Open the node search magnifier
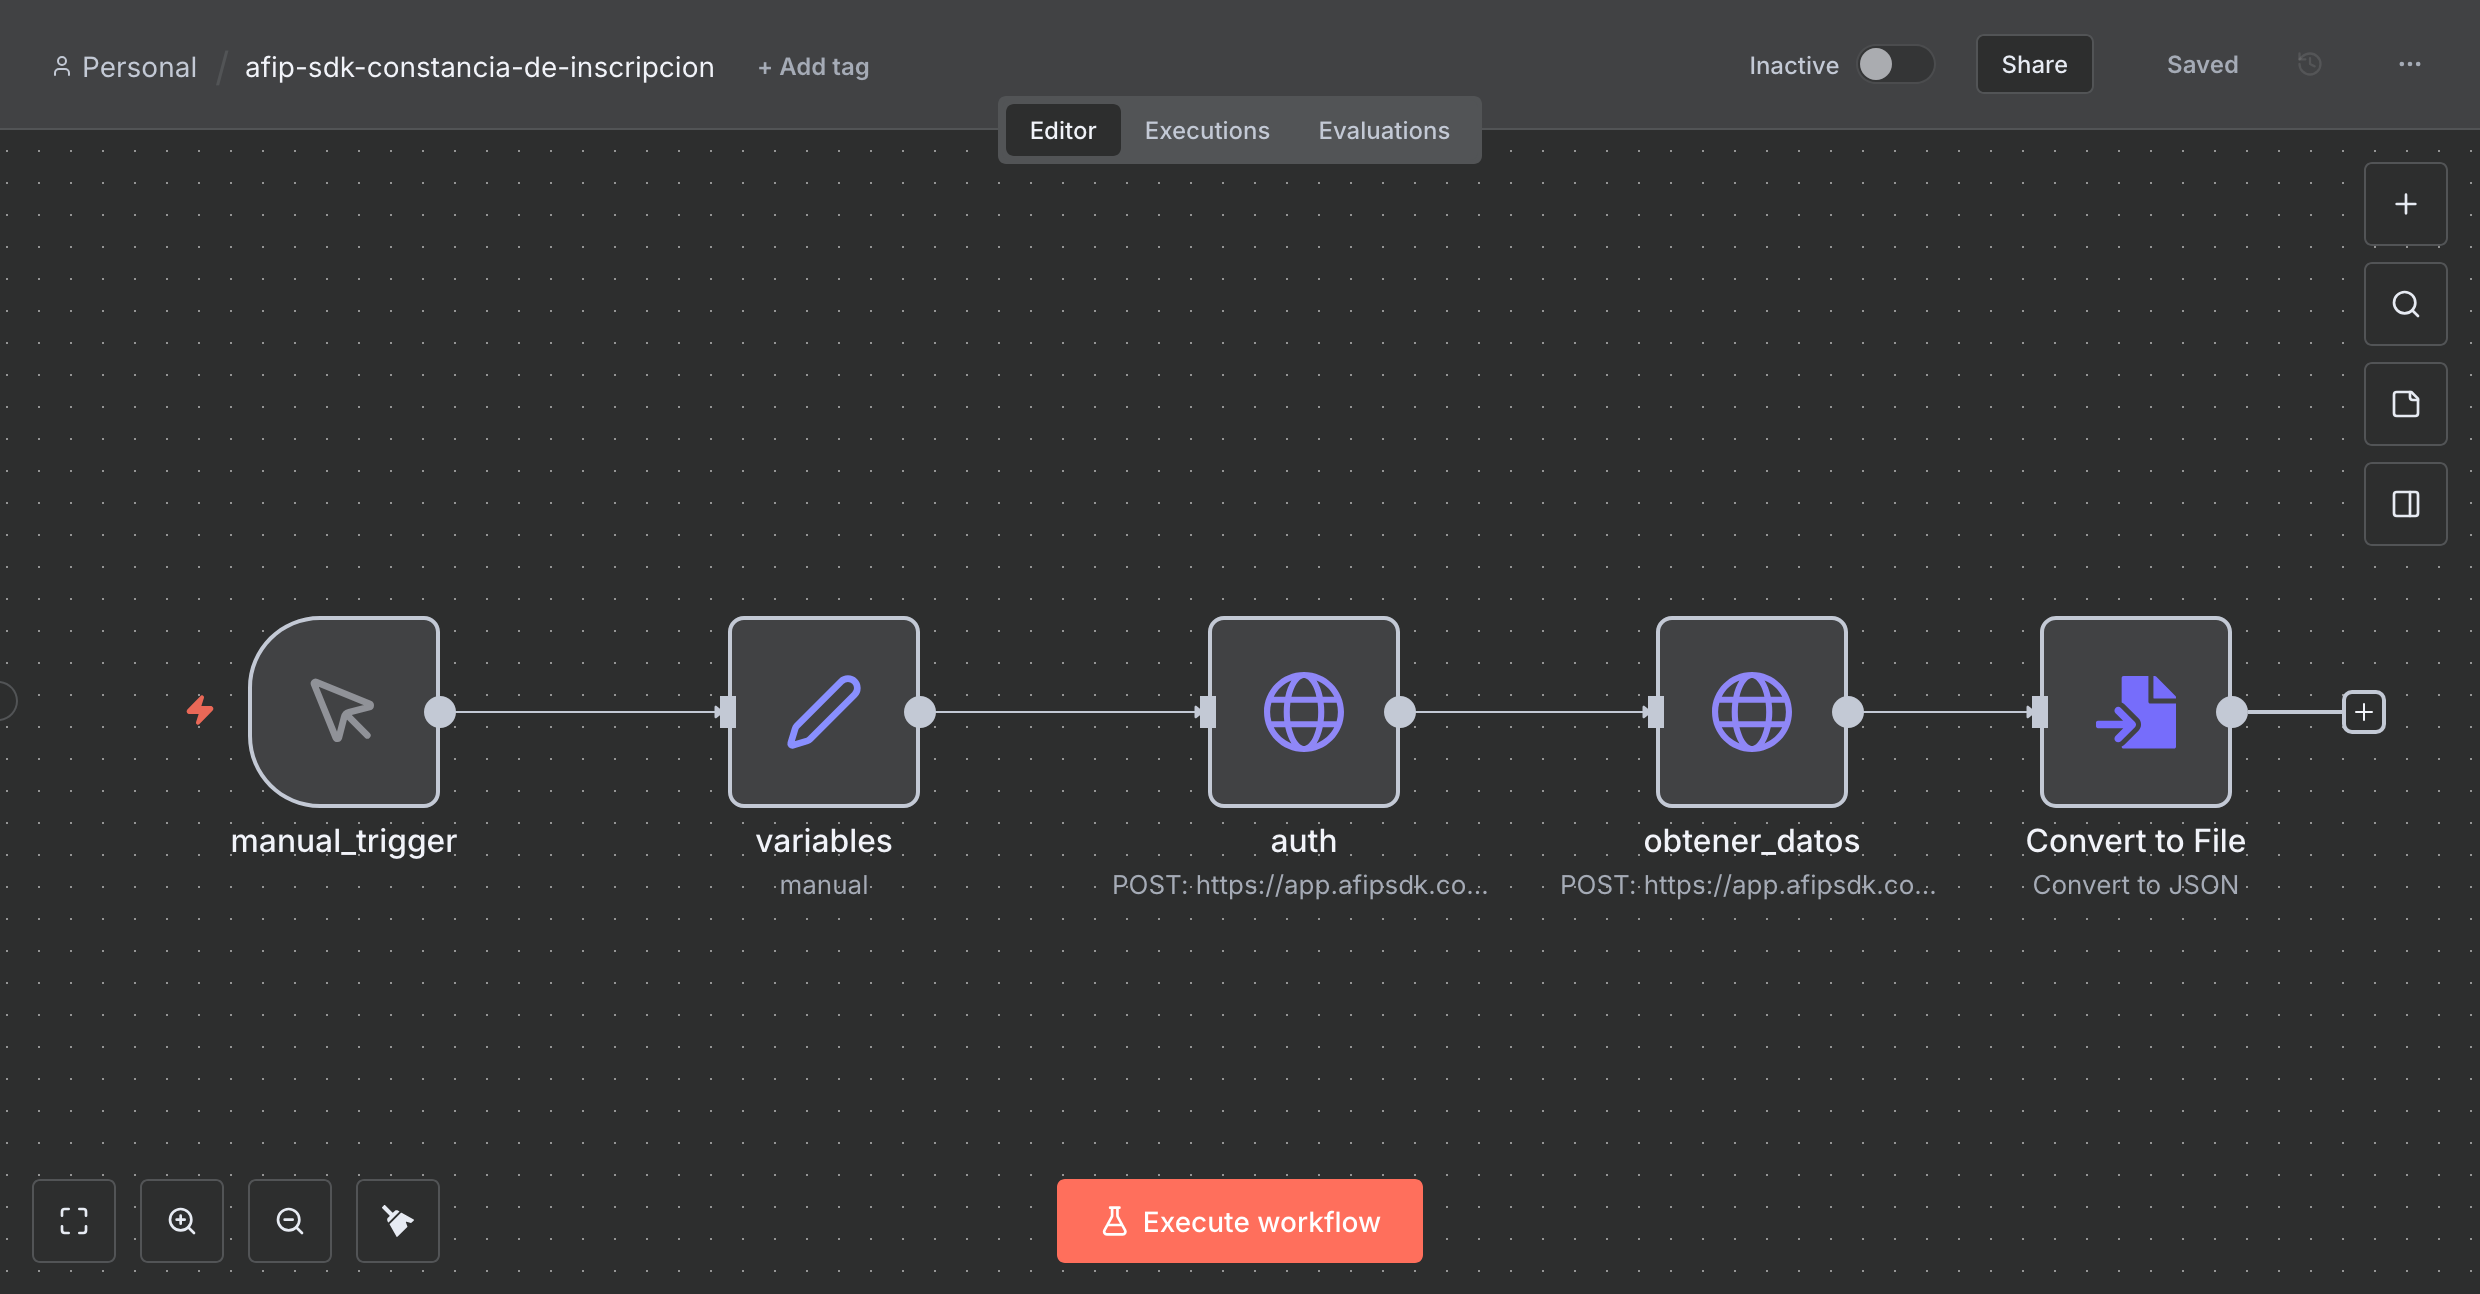The image size is (2480, 1294). (x=2405, y=304)
